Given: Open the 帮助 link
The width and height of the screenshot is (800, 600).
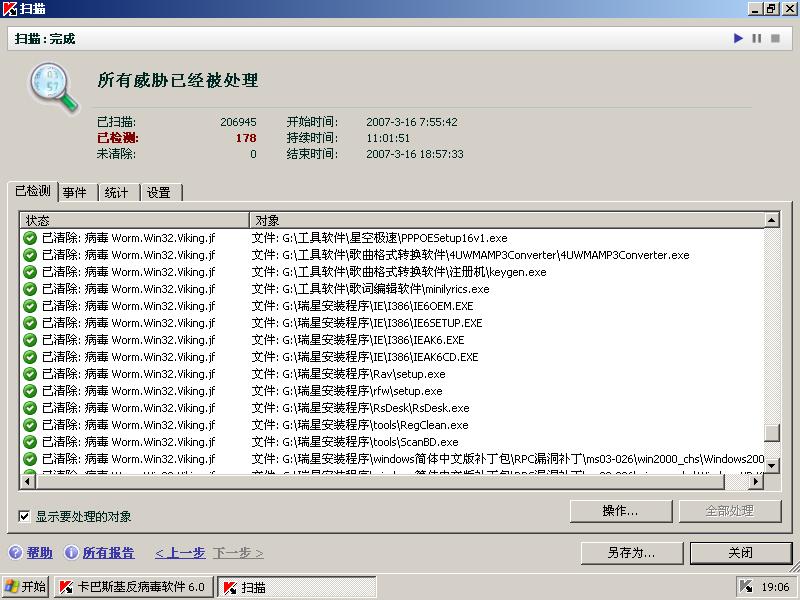Looking at the screenshot, I should 40,553.
